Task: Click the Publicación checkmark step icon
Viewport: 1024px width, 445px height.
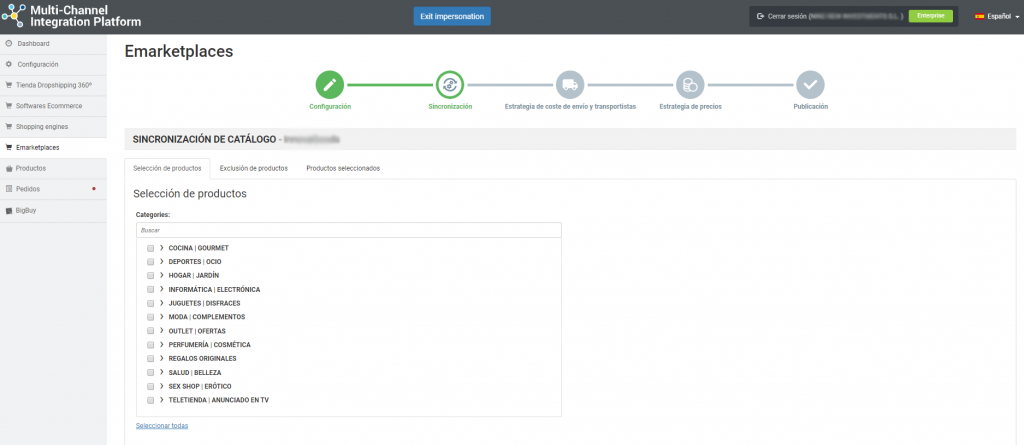Action: 810,85
